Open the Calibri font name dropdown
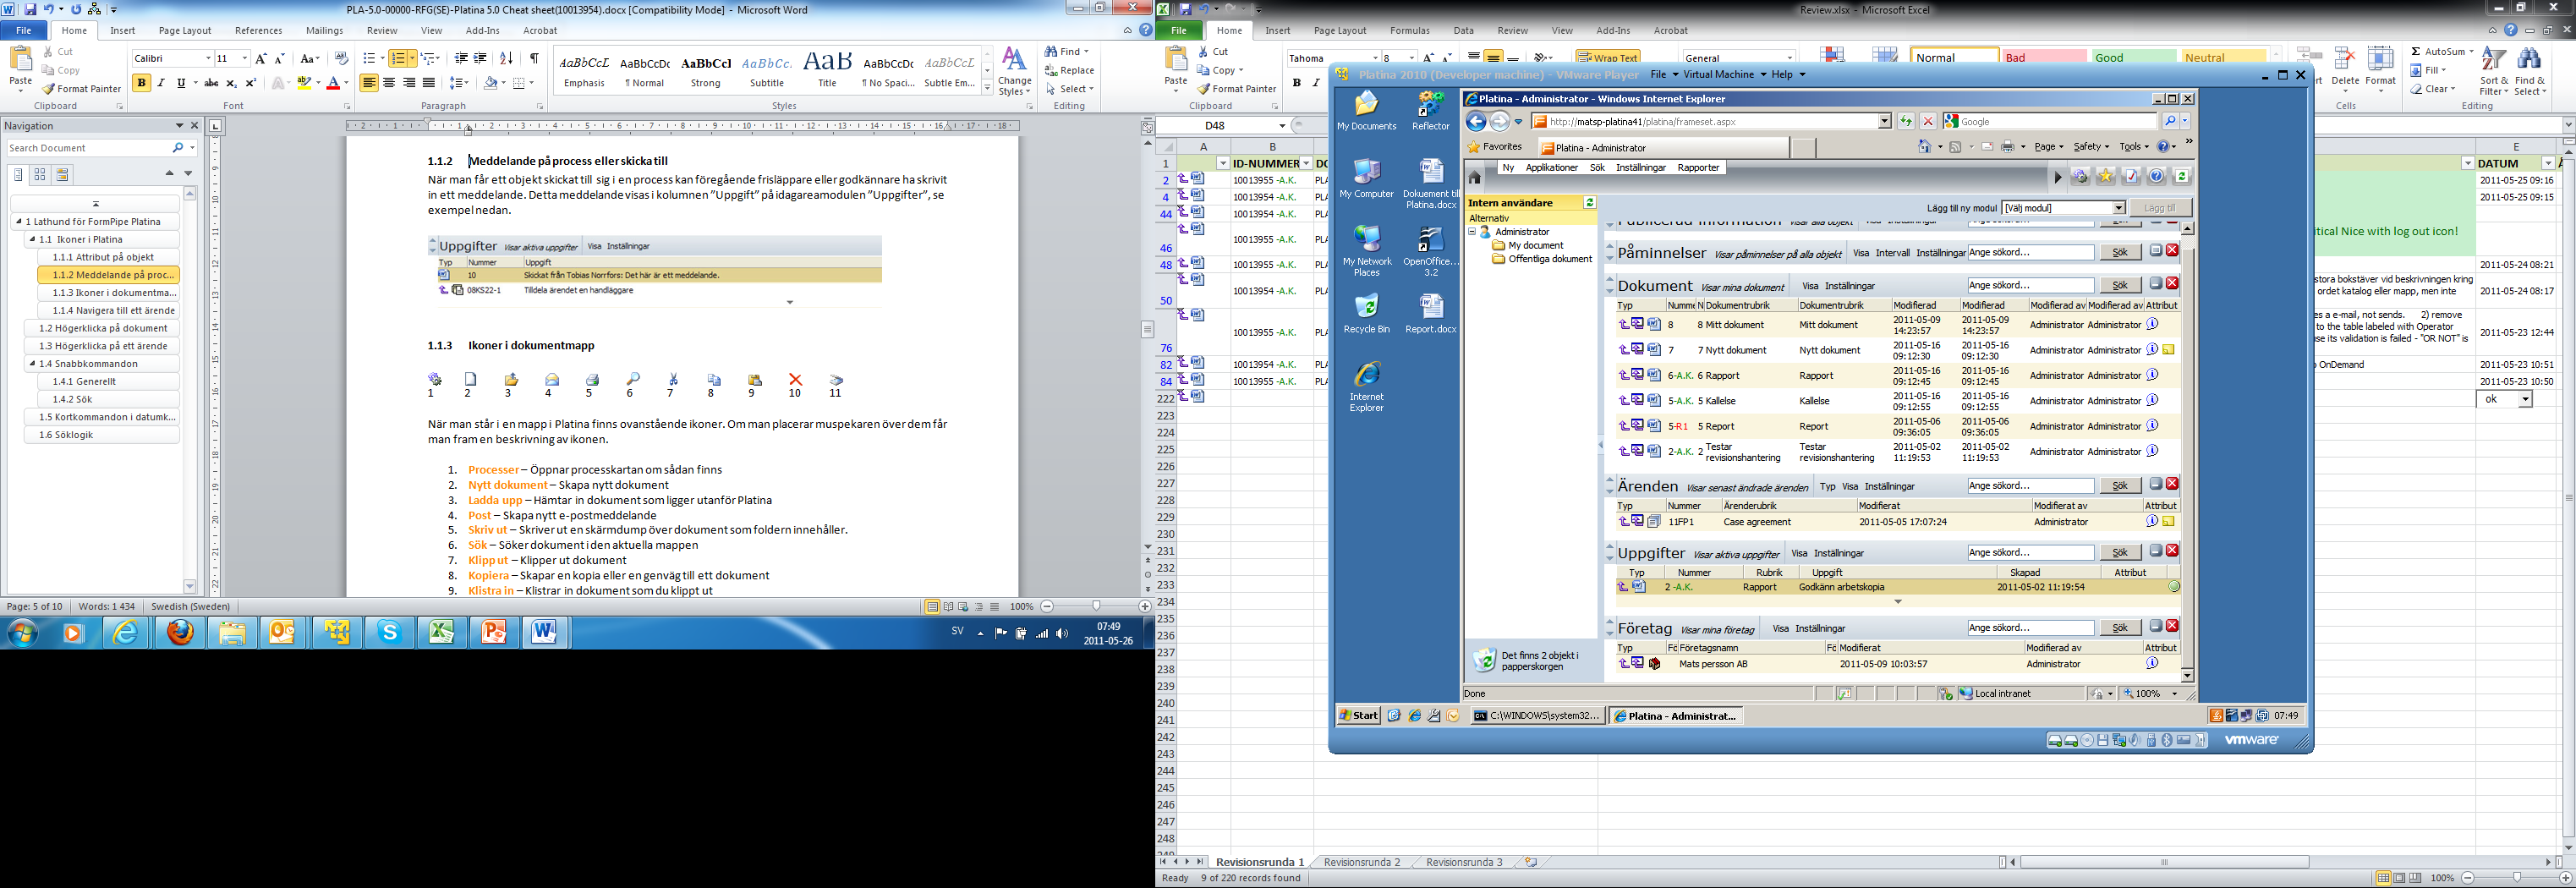2576x888 pixels. click(x=208, y=59)
